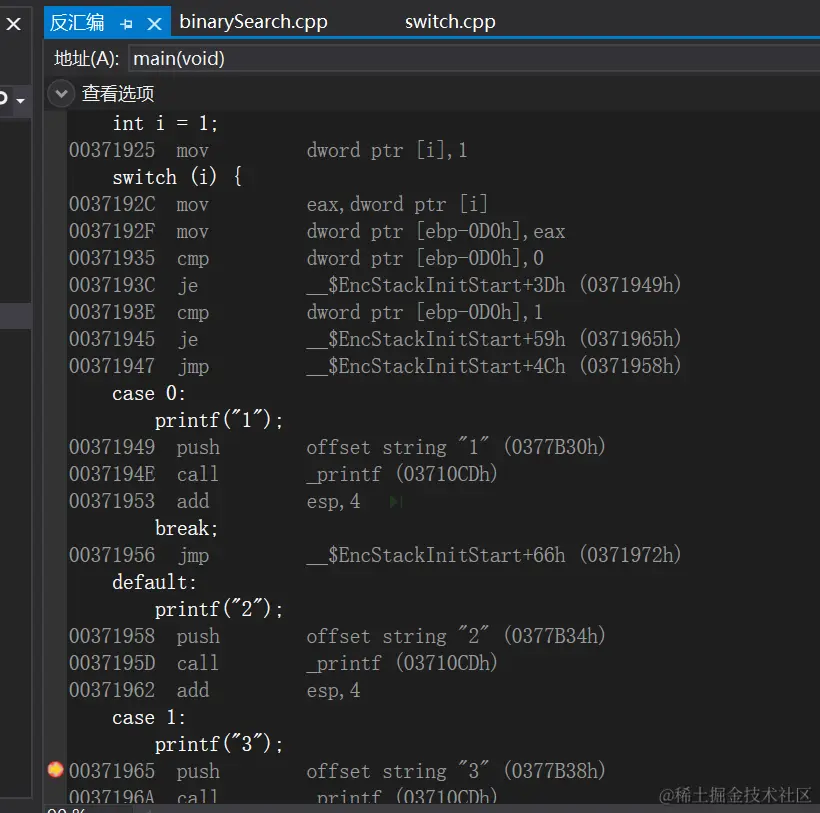The image size is (820, 813).
Task: Click the printf("1") source line
Action: coord(219,420)
